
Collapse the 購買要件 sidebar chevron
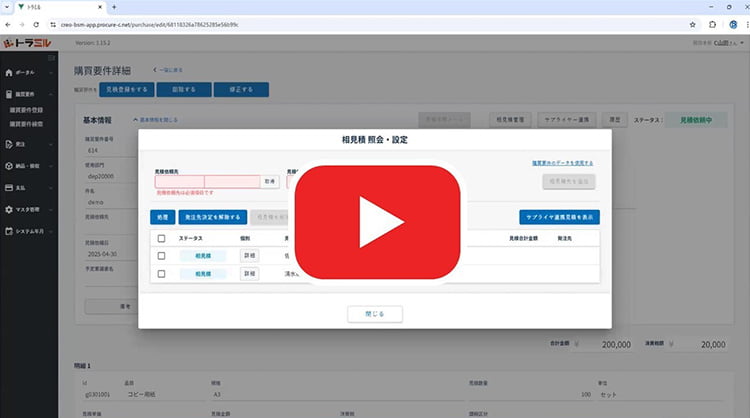coord(51,94)
